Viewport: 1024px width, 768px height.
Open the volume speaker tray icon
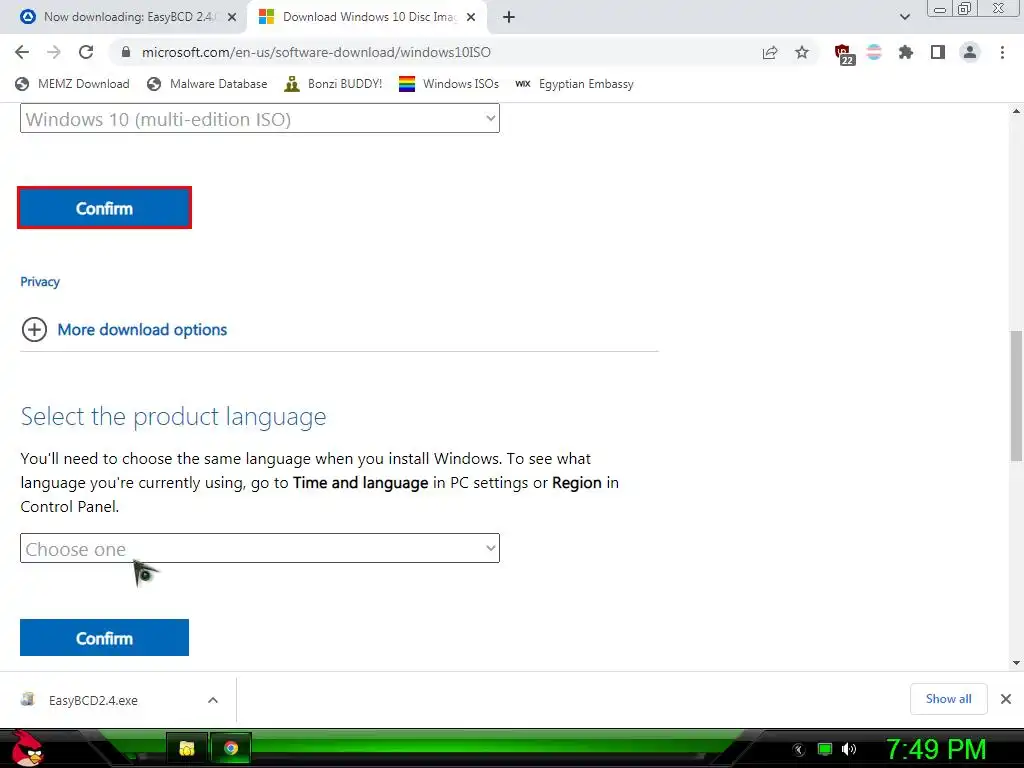coord(849,749)
